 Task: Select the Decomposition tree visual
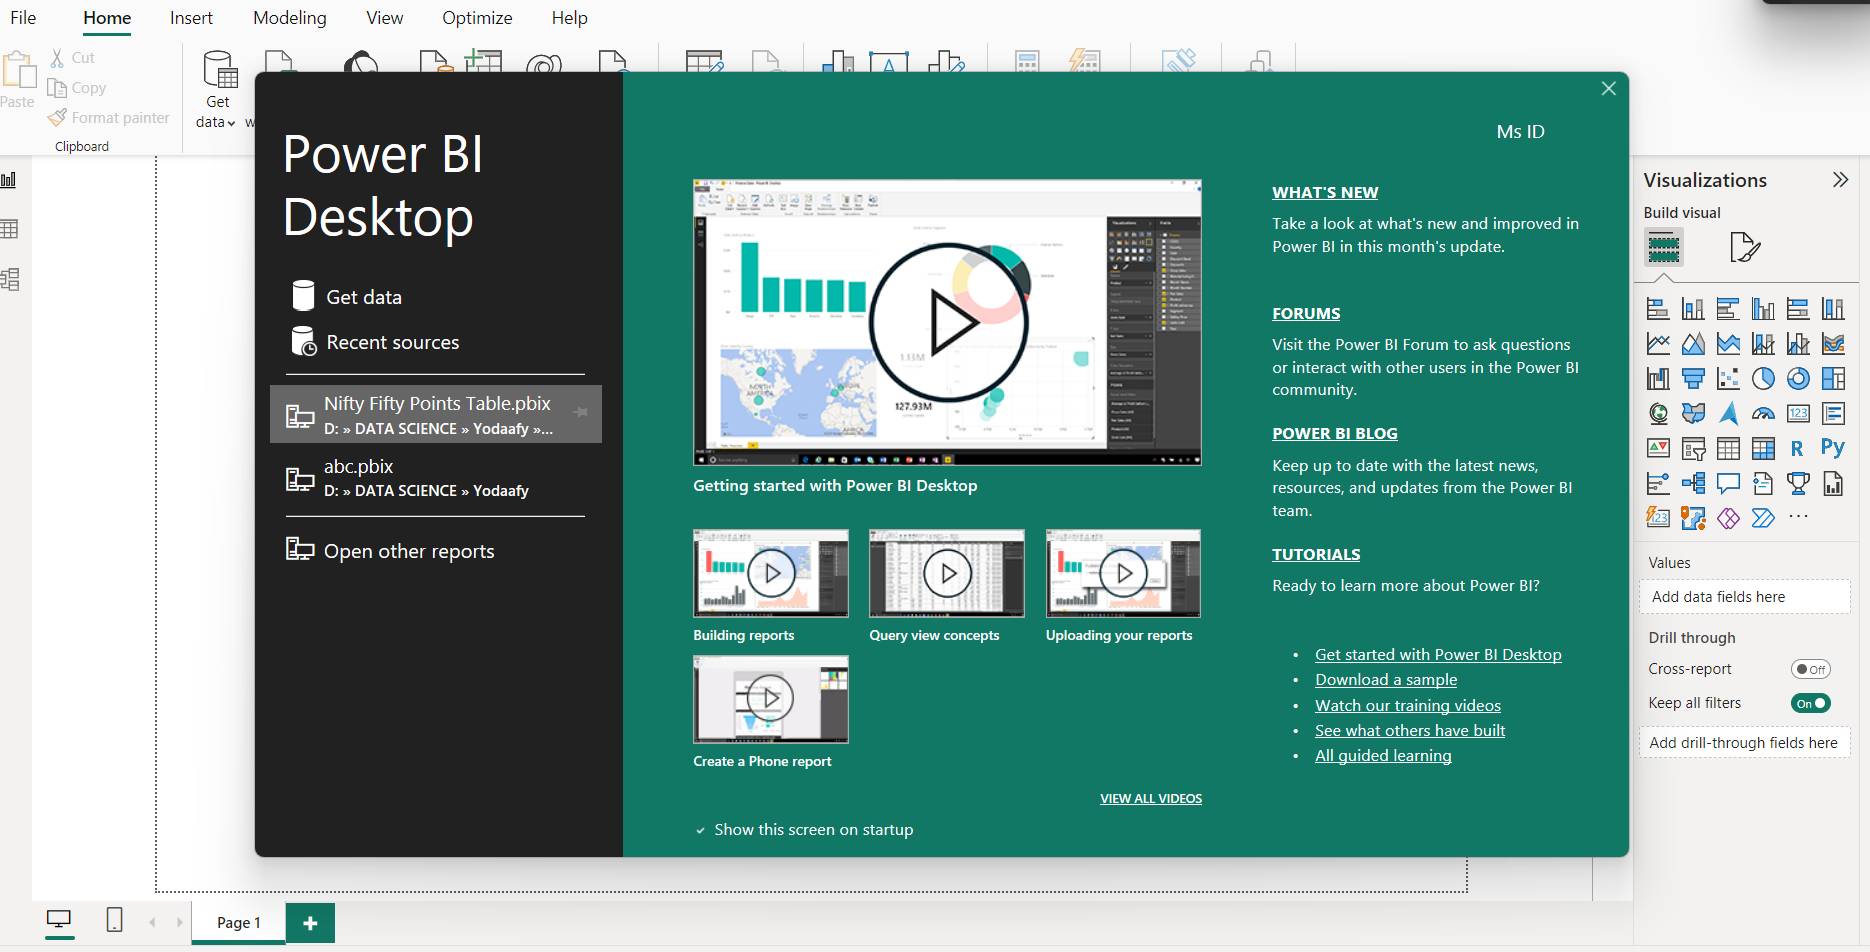pyautogui.click(x=1693, y=484)
